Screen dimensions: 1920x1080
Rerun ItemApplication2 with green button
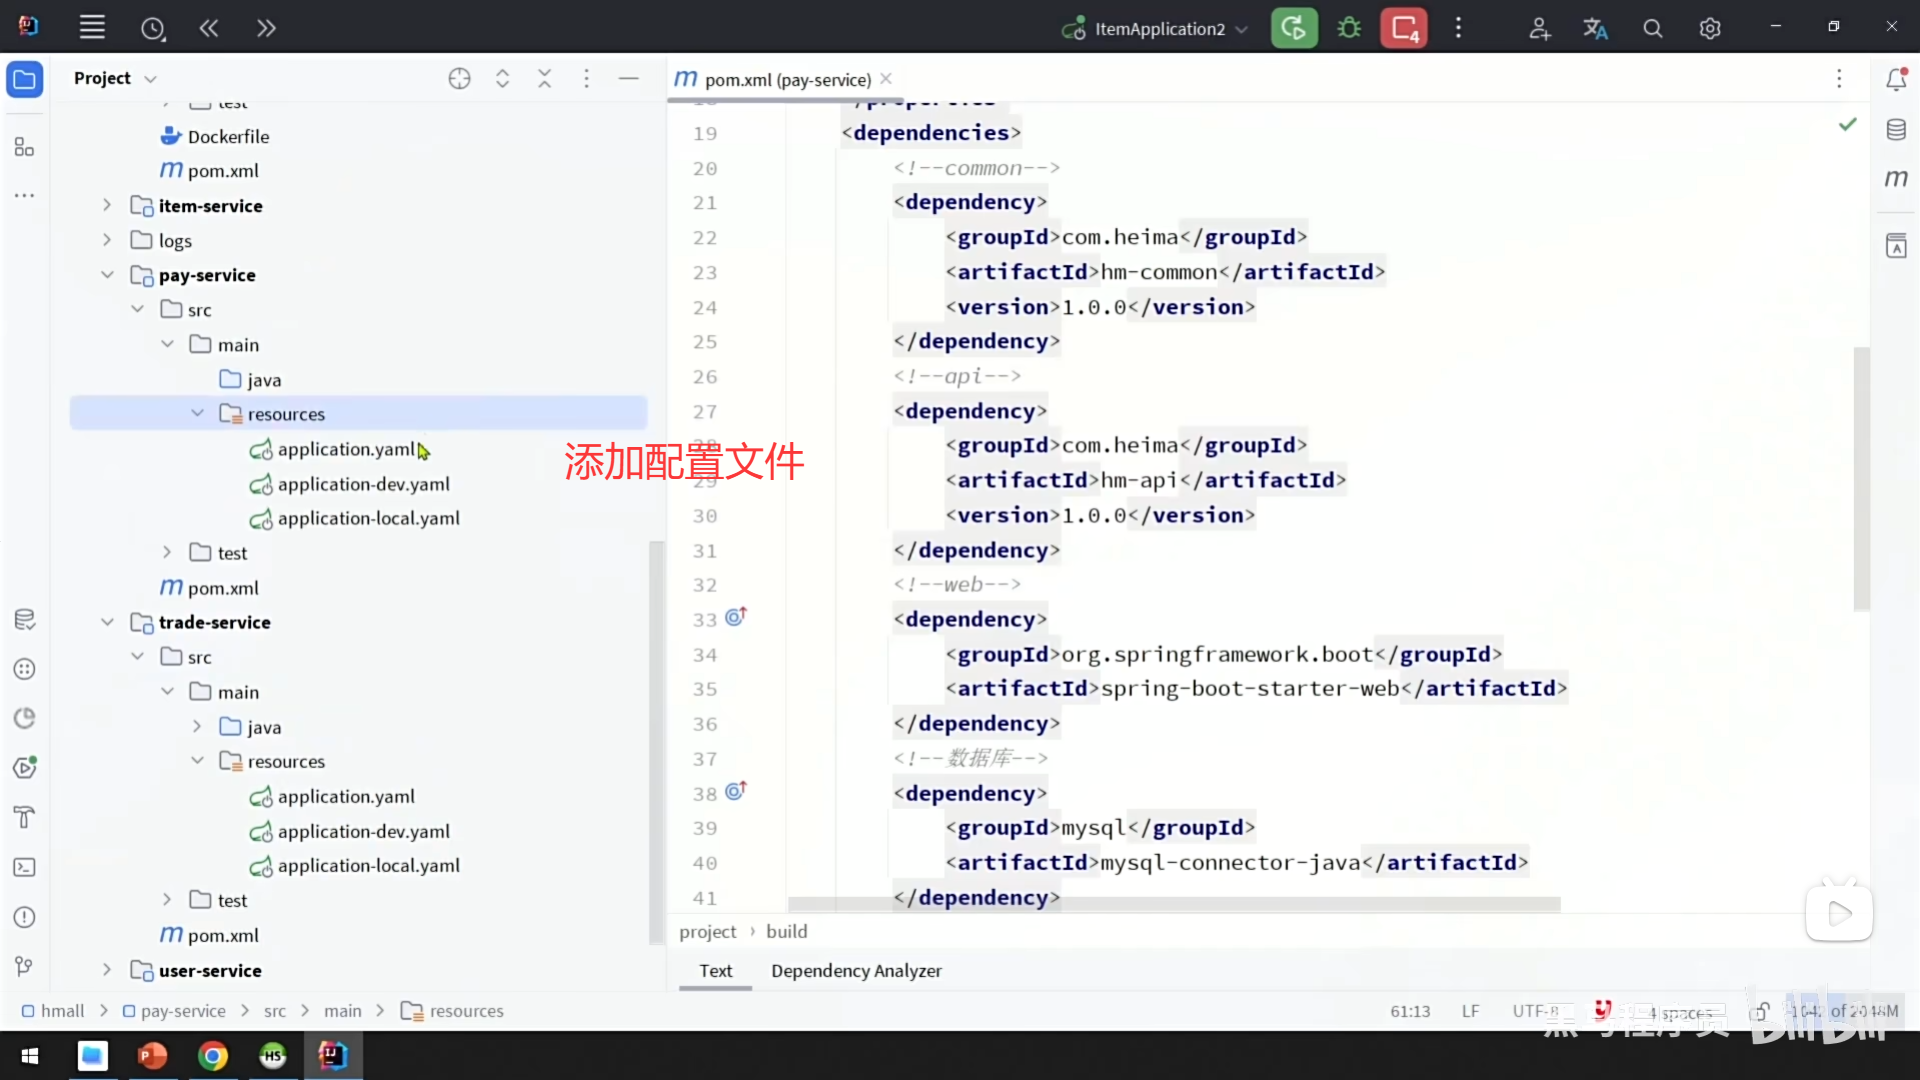pyautogui.click(x=1294, y=28)
